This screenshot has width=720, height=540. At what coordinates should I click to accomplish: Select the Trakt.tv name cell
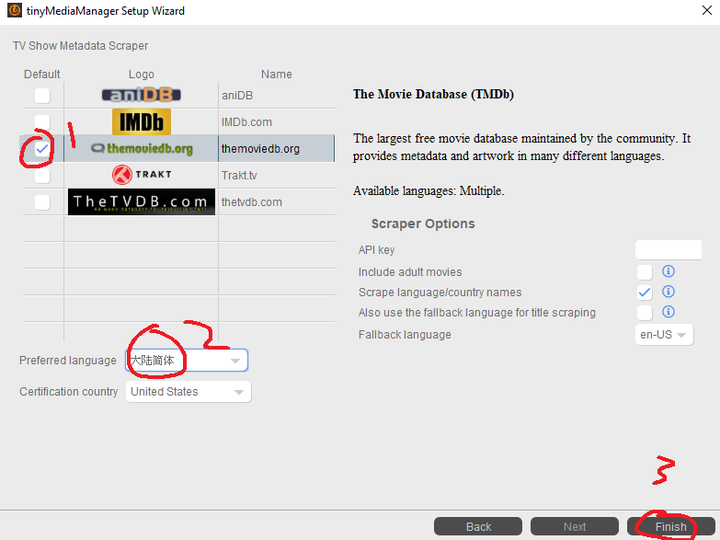coord(277,175)
